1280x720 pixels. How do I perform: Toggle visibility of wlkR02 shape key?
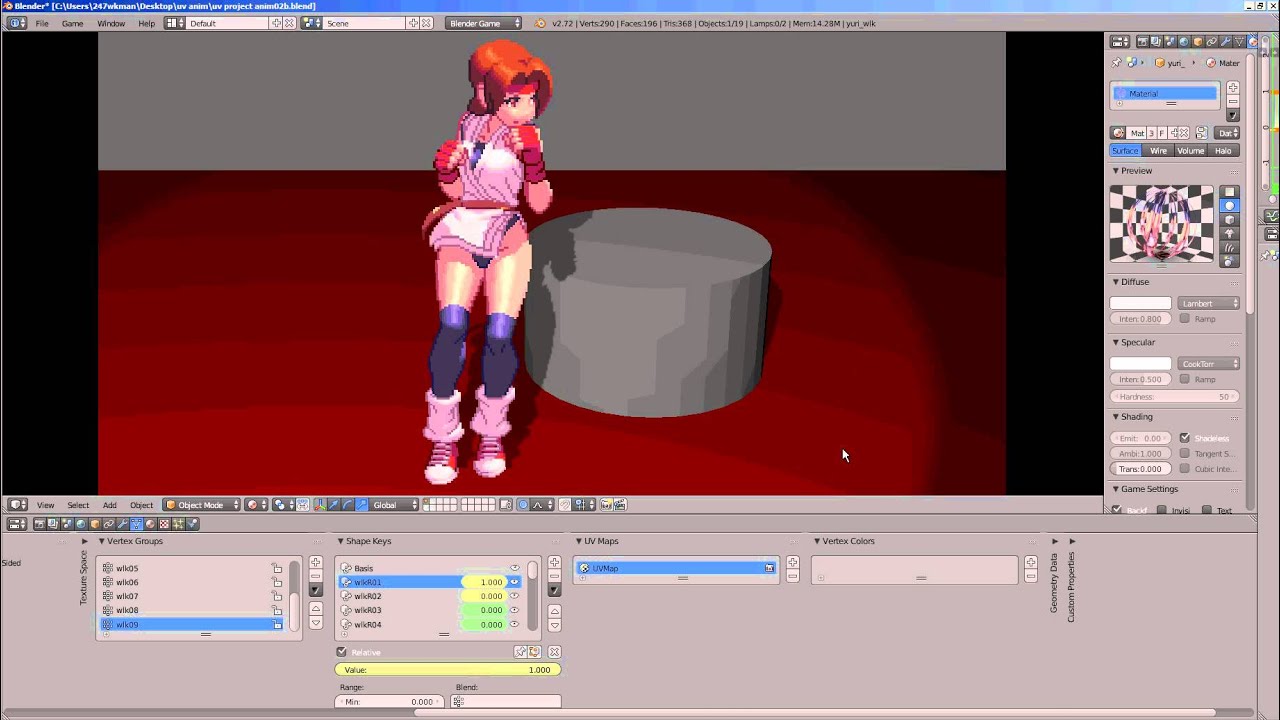(x=515, y=596)
